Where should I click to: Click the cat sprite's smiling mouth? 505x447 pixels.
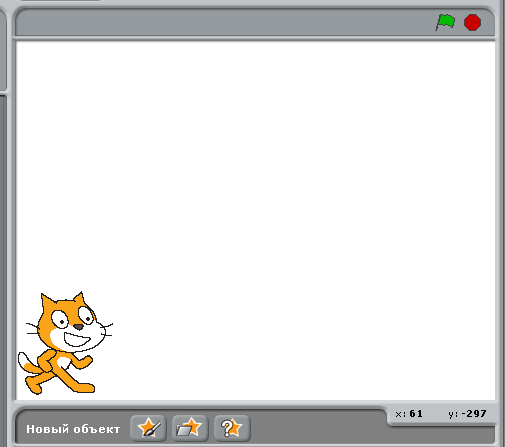click(x=77, y=340)
